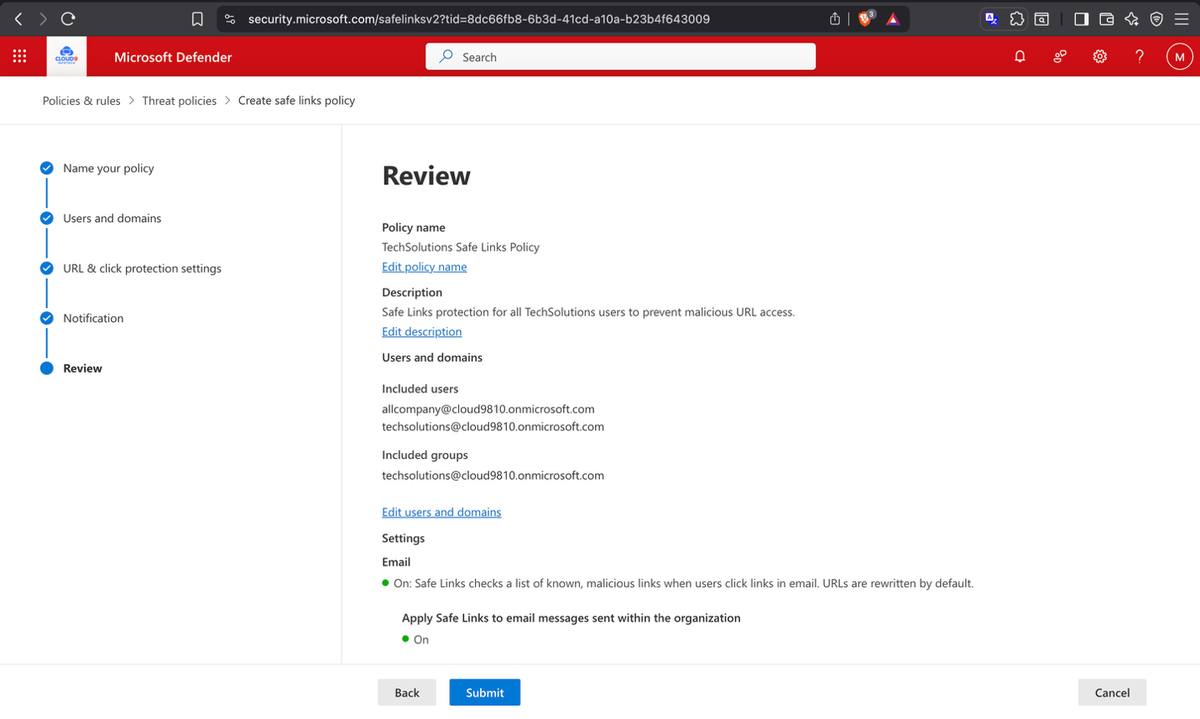This screenshot has width=1200, height=719.
Task: Select policy name TechSolutions Safe Links Policy text
Action: pyautogui.click(x=461, y=247)
